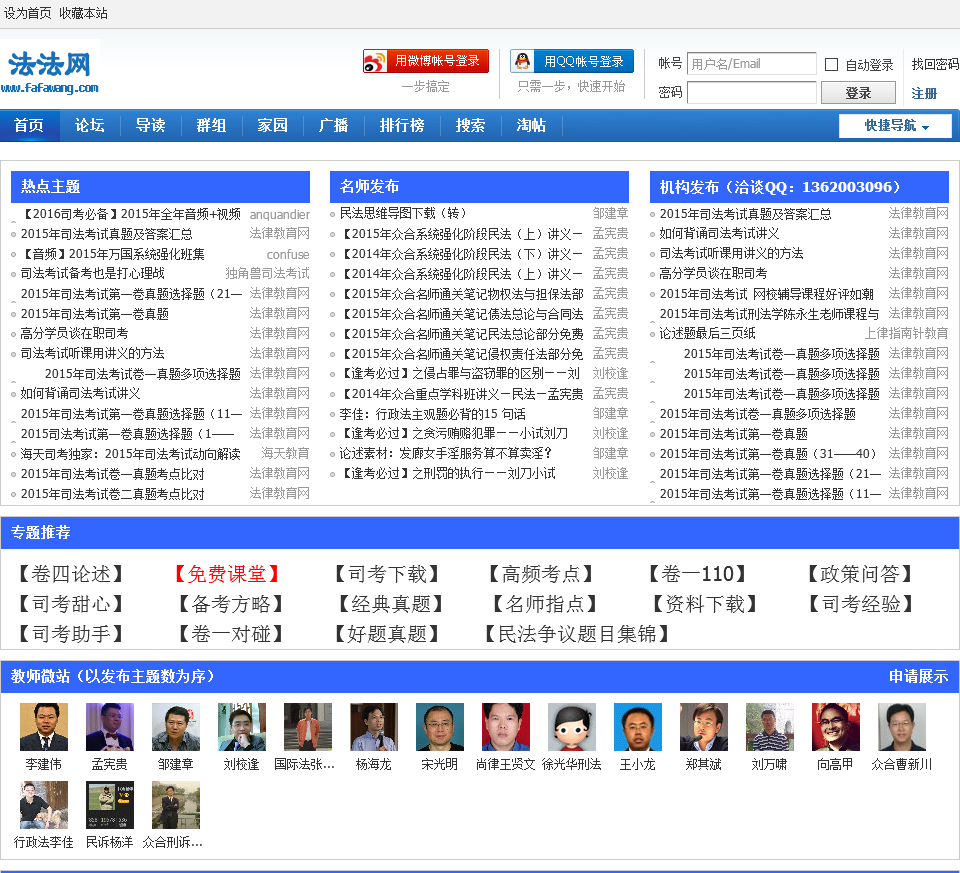This screenshot has width=960, height=873.
Task: Open 民法思维导图下载（转） post
Action: coord(403,213)
